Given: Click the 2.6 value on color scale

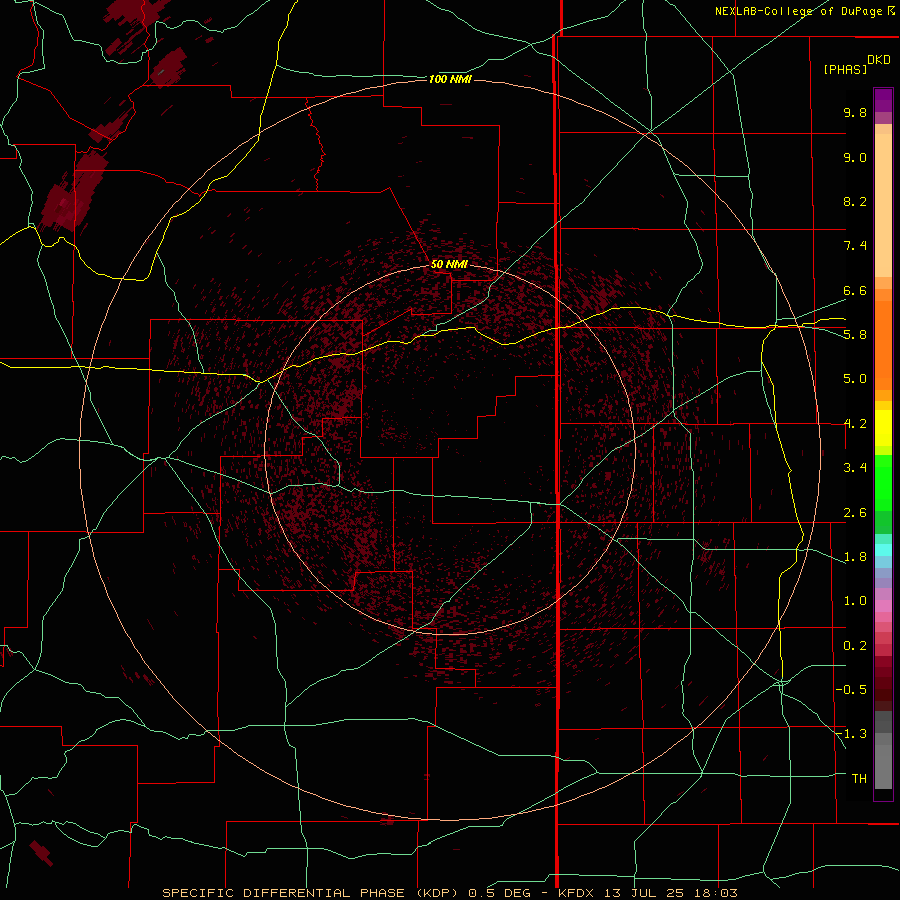Looking at the screenshot, I should coord(855,513).
